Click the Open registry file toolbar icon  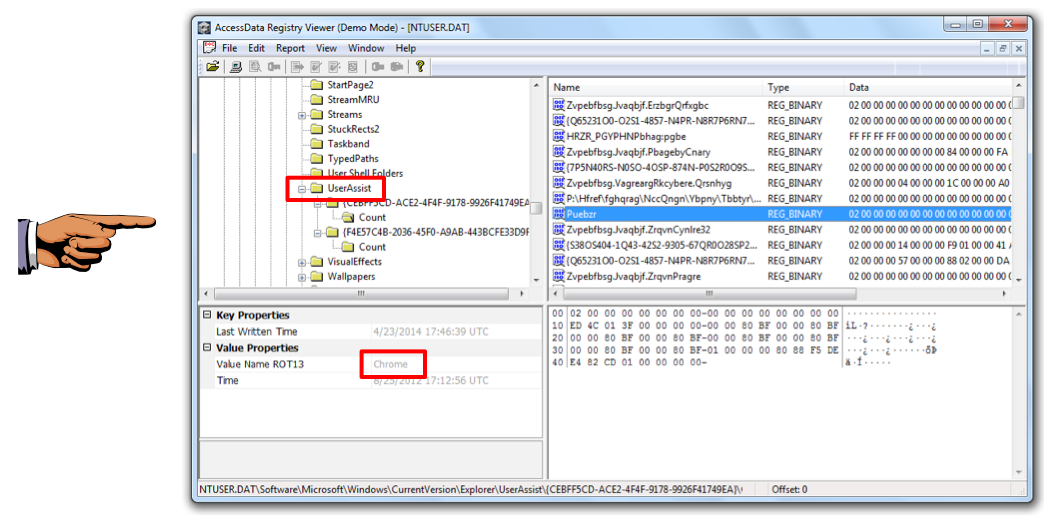(x=213, y=66)
